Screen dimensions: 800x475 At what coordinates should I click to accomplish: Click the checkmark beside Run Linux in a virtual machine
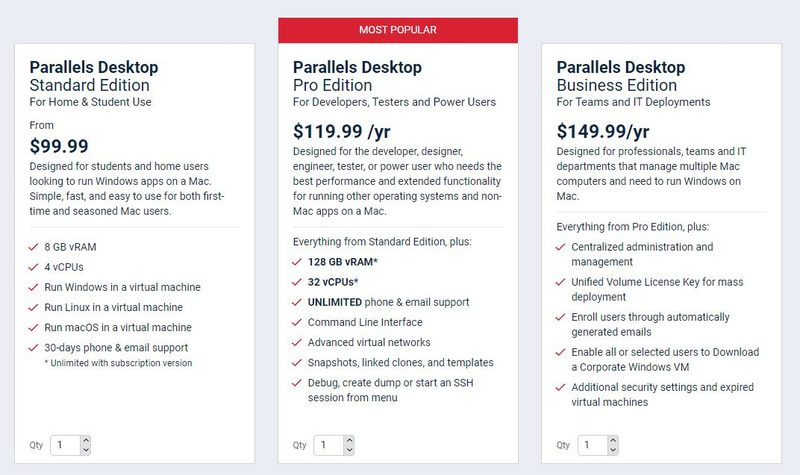click(35, 308)
